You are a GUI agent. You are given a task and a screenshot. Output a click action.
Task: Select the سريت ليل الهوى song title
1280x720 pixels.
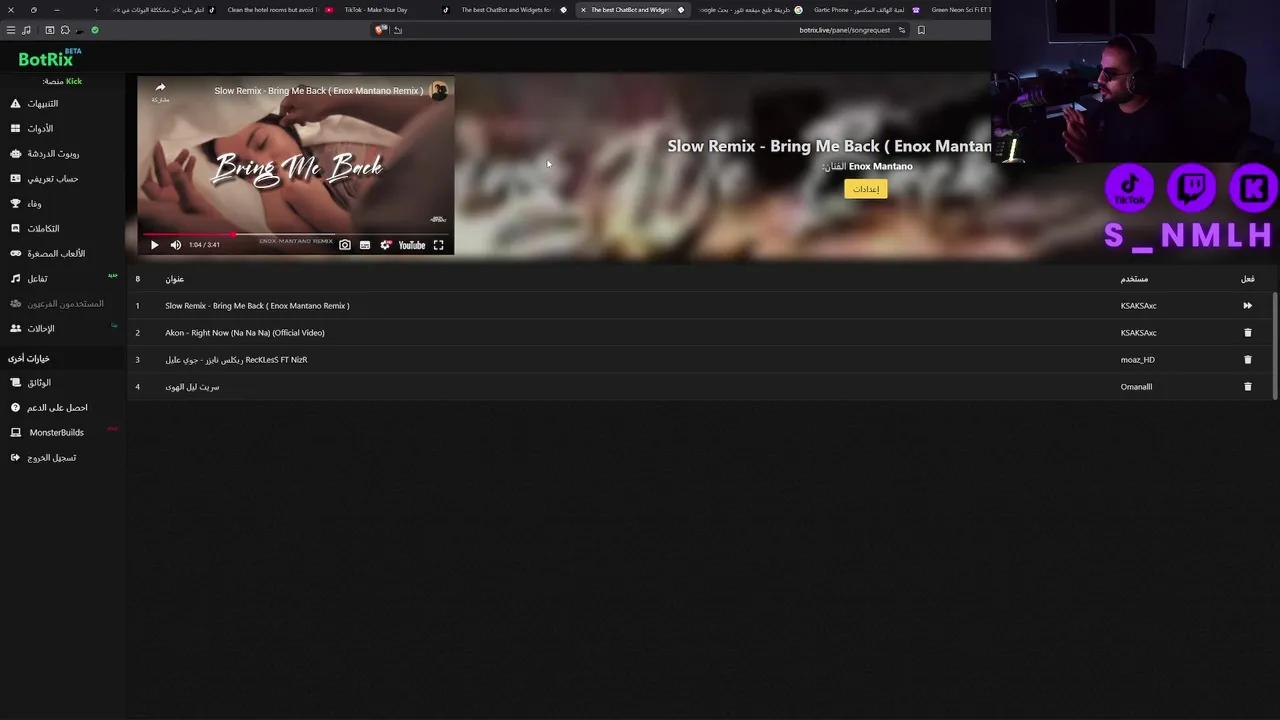192,387
